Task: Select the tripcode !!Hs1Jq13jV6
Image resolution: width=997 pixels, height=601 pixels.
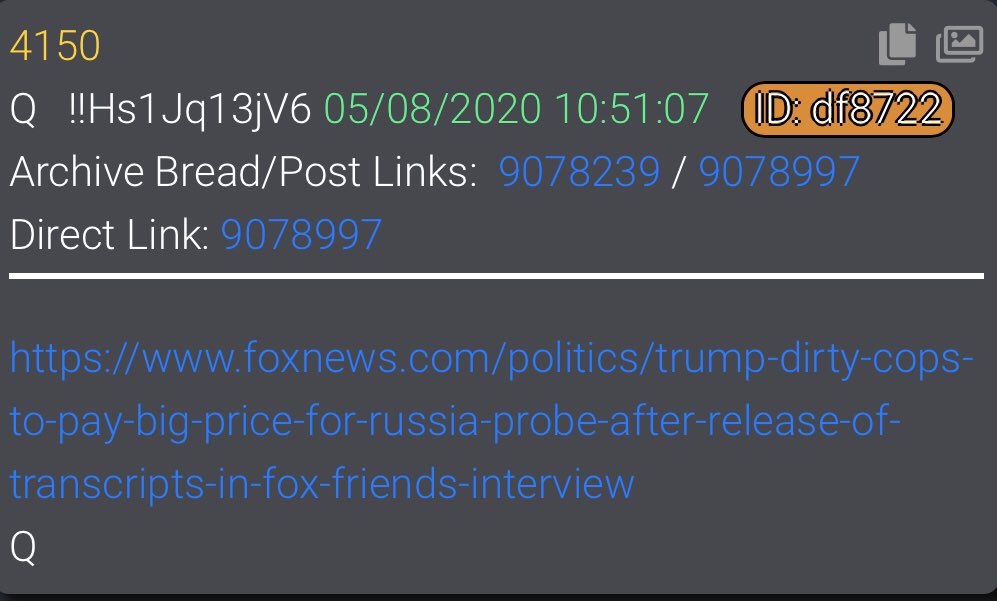Action: [189, 109]
